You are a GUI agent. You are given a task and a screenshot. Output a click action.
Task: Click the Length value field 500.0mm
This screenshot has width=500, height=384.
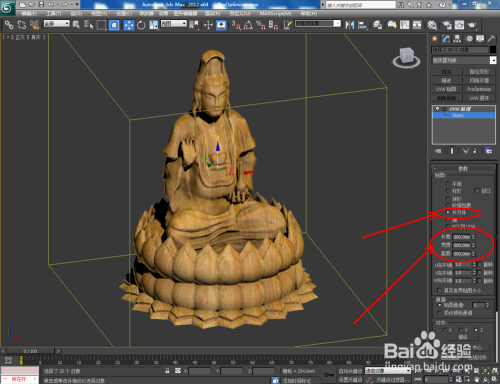click(462, 237)
